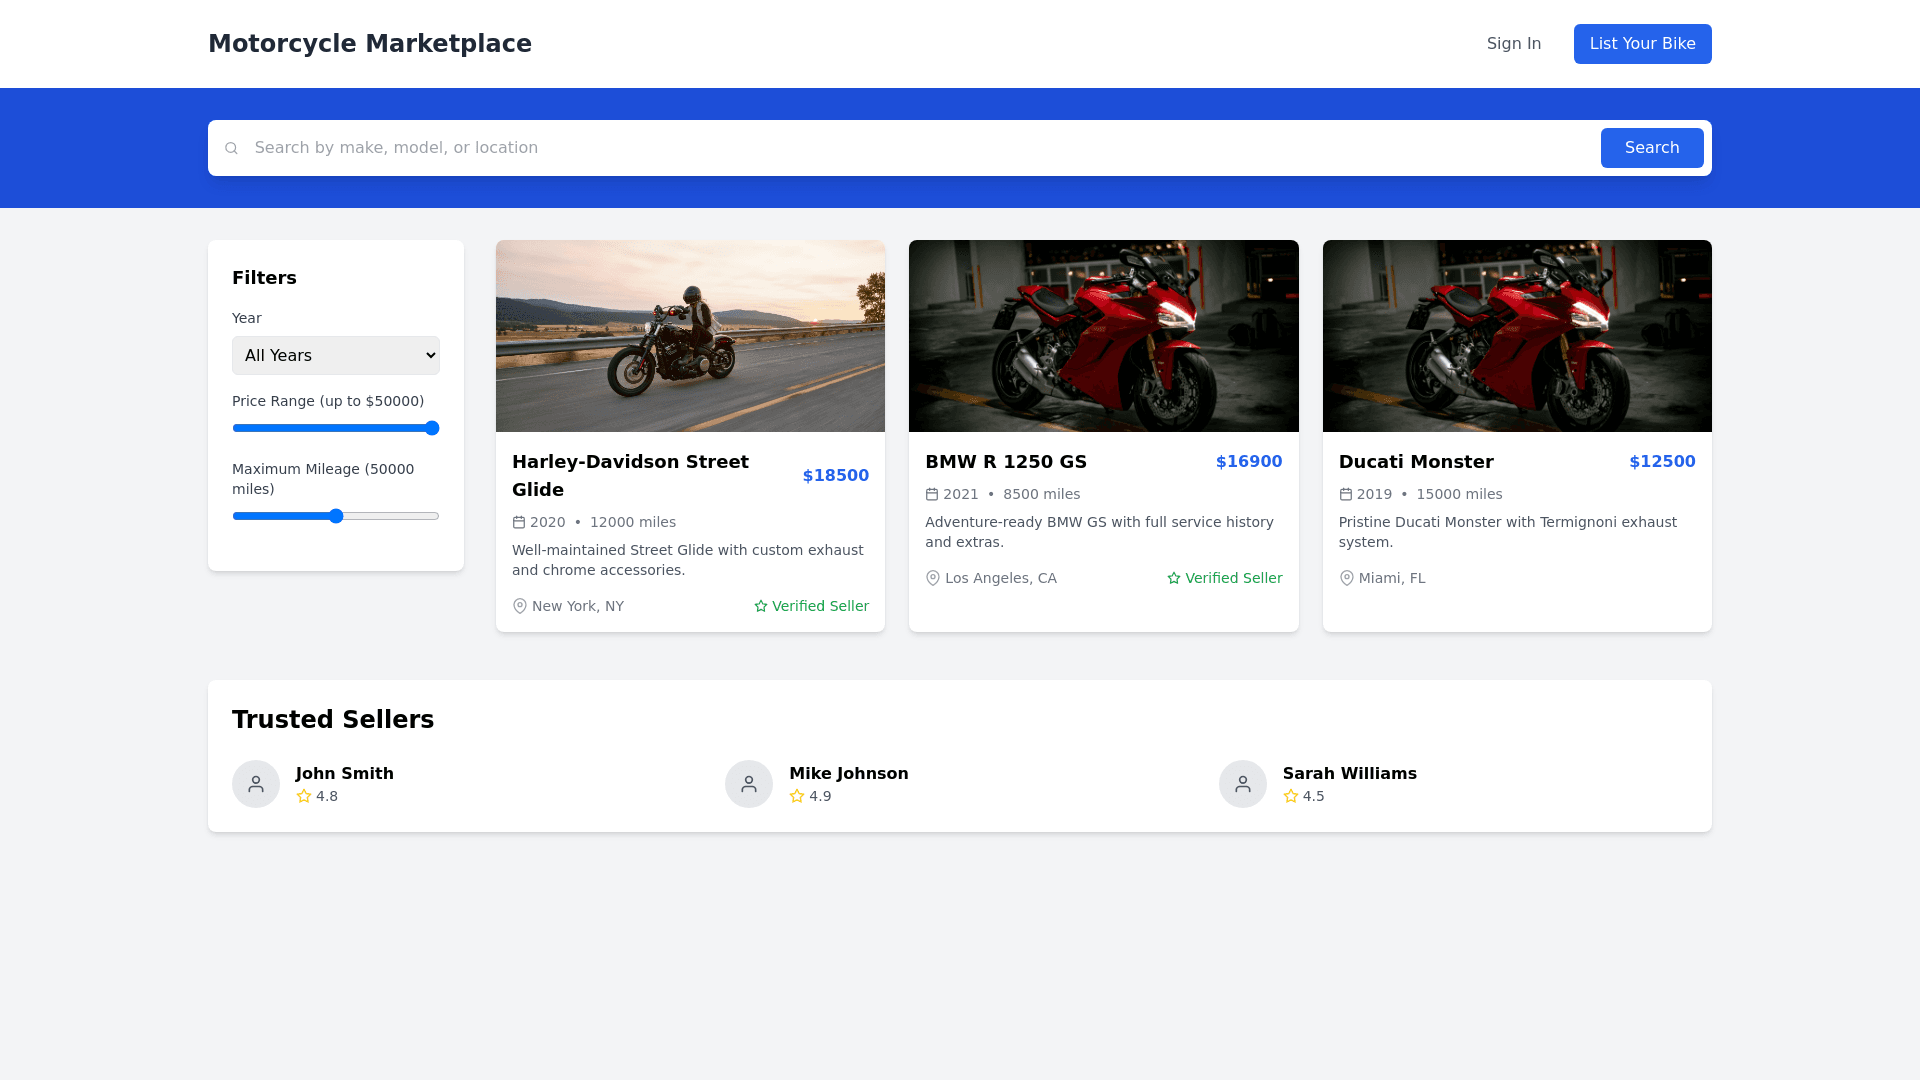Click the star rating icon next to Mike Johnson
1920x1080 pixels.
coord(797,796)
